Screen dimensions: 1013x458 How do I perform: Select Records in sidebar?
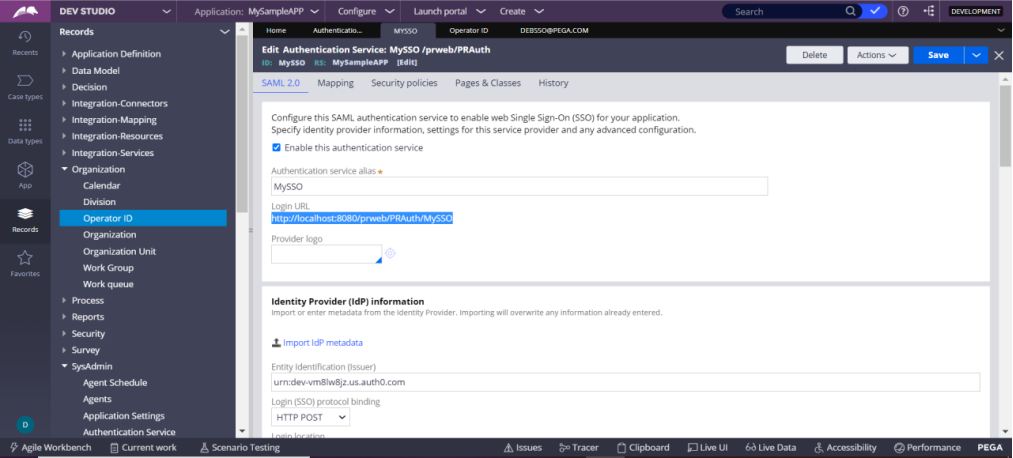tap(25, 220)
